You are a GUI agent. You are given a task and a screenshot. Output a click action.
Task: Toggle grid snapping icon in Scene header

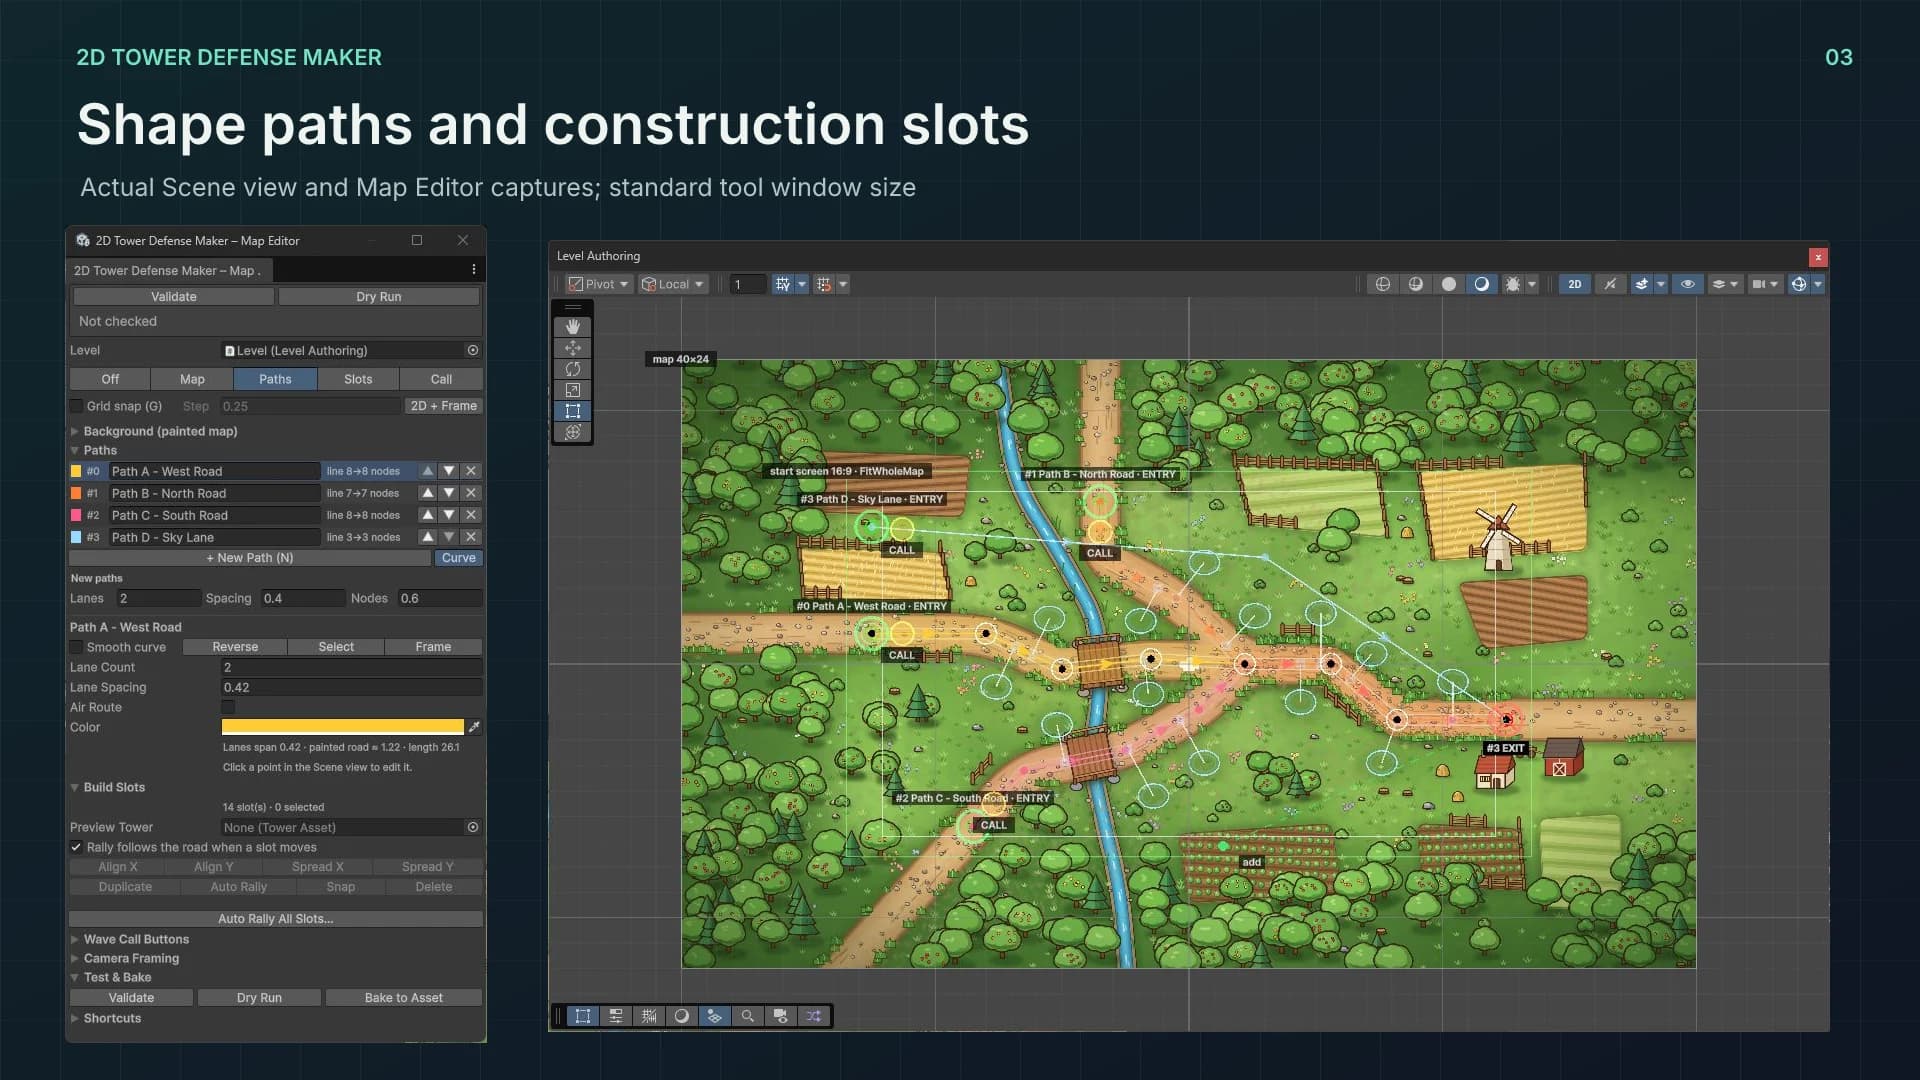(x=783, y=284)
